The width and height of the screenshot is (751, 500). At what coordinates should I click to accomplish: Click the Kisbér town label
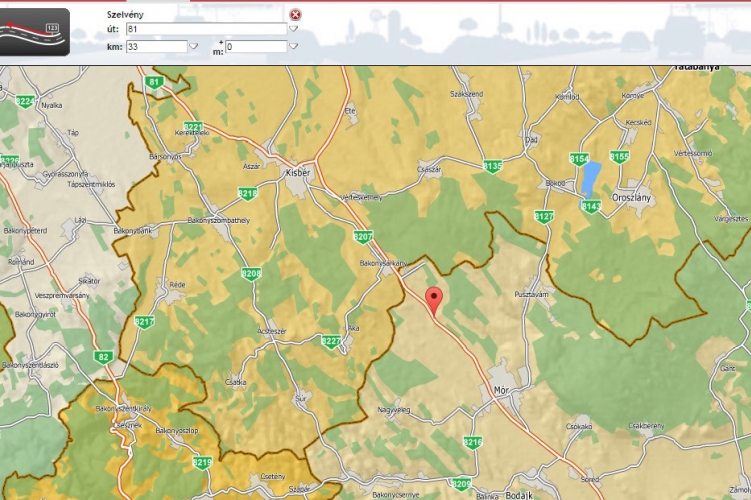(x=298, y=171)
